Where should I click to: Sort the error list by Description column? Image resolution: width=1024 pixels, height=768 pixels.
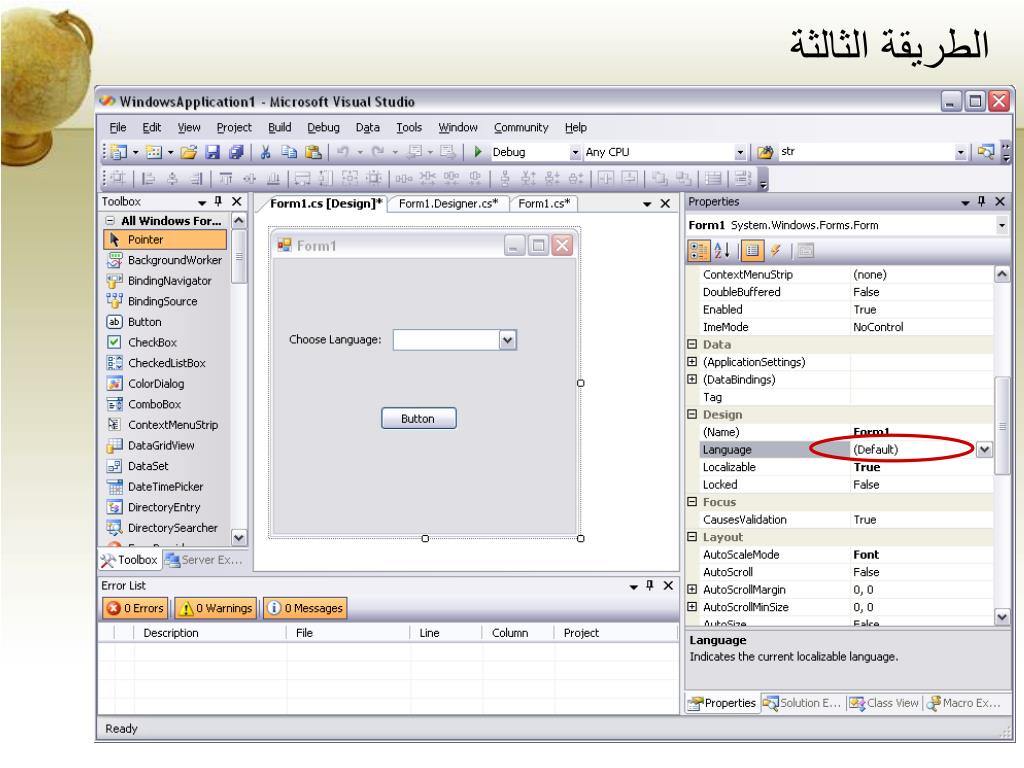coord(209,633)
